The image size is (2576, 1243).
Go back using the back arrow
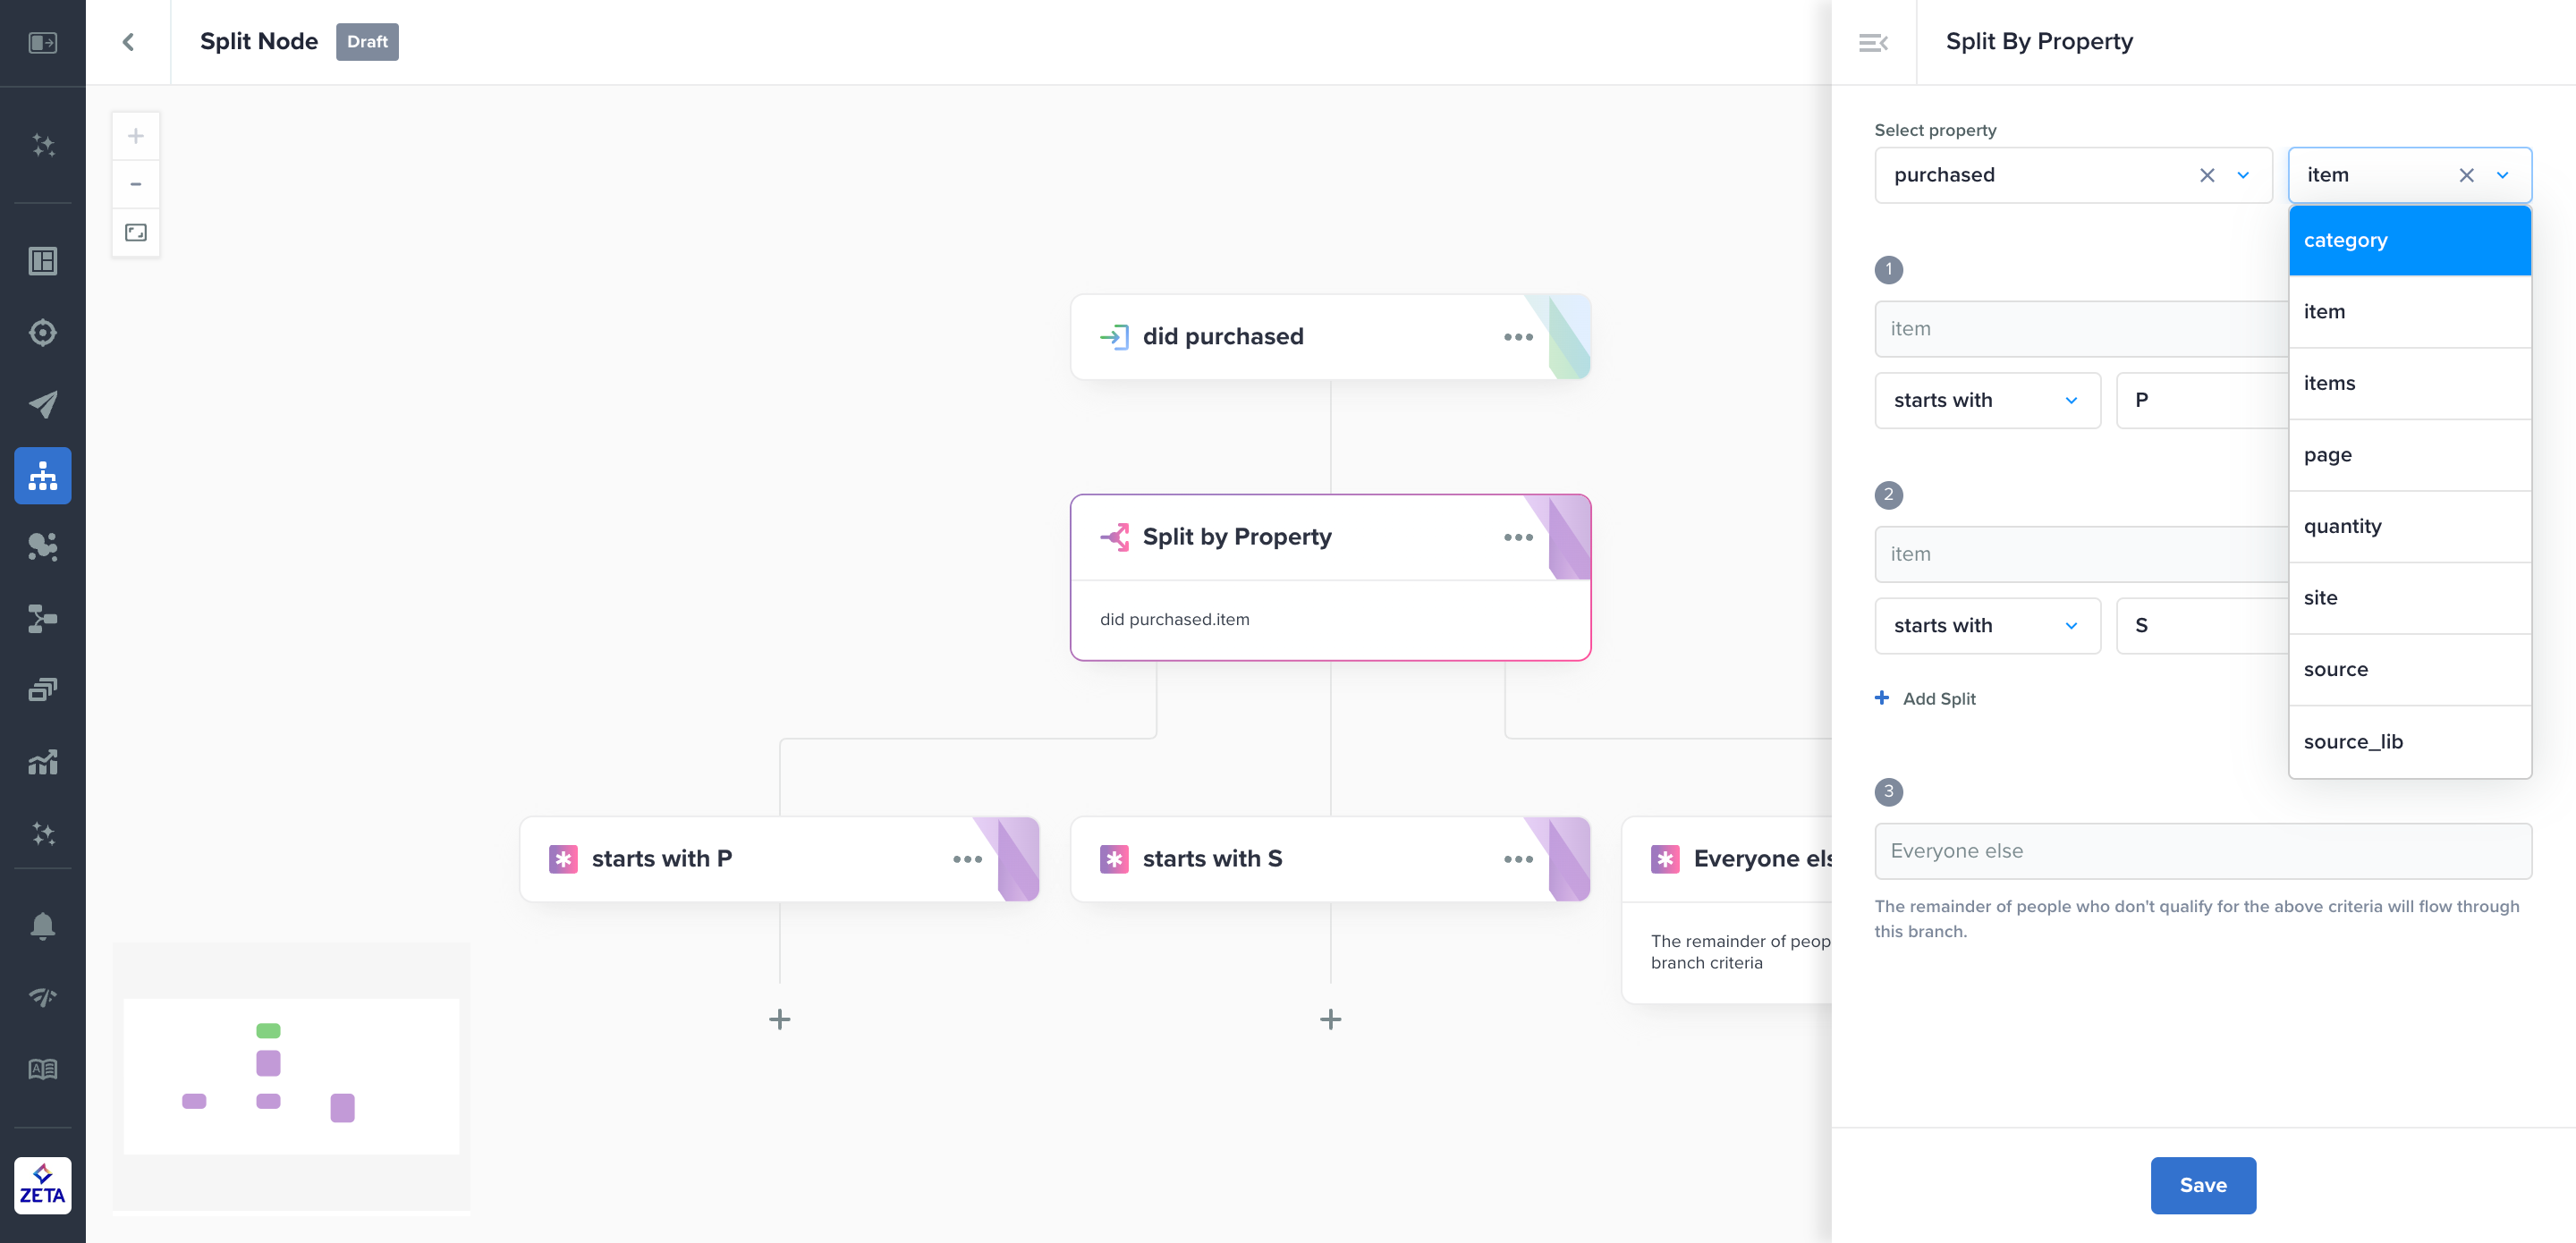128,42
